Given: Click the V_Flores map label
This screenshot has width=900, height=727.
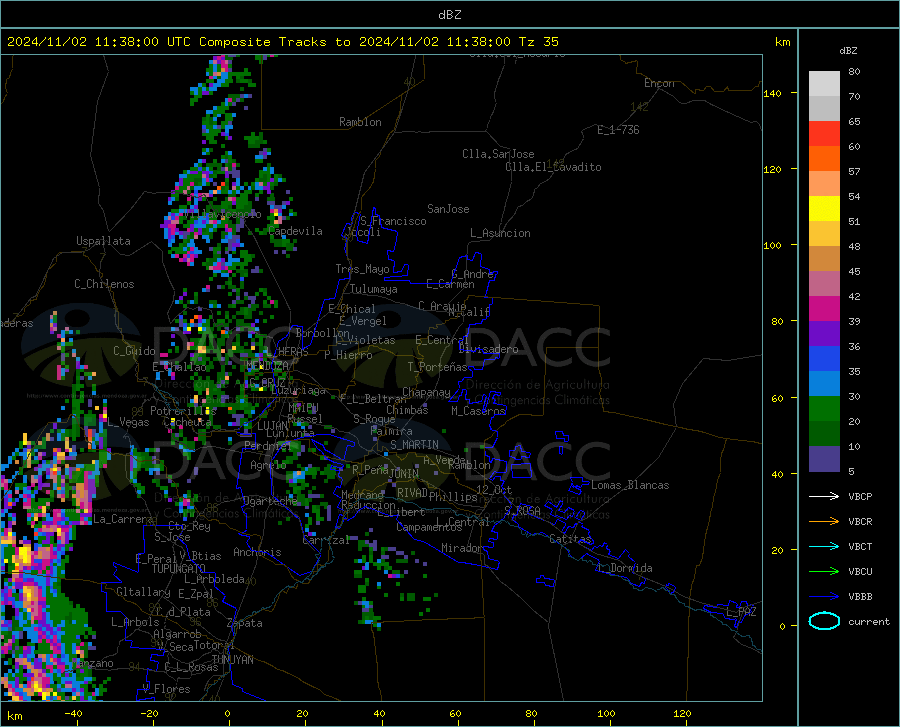Looking at the screenshot, I should pos(166,689).
